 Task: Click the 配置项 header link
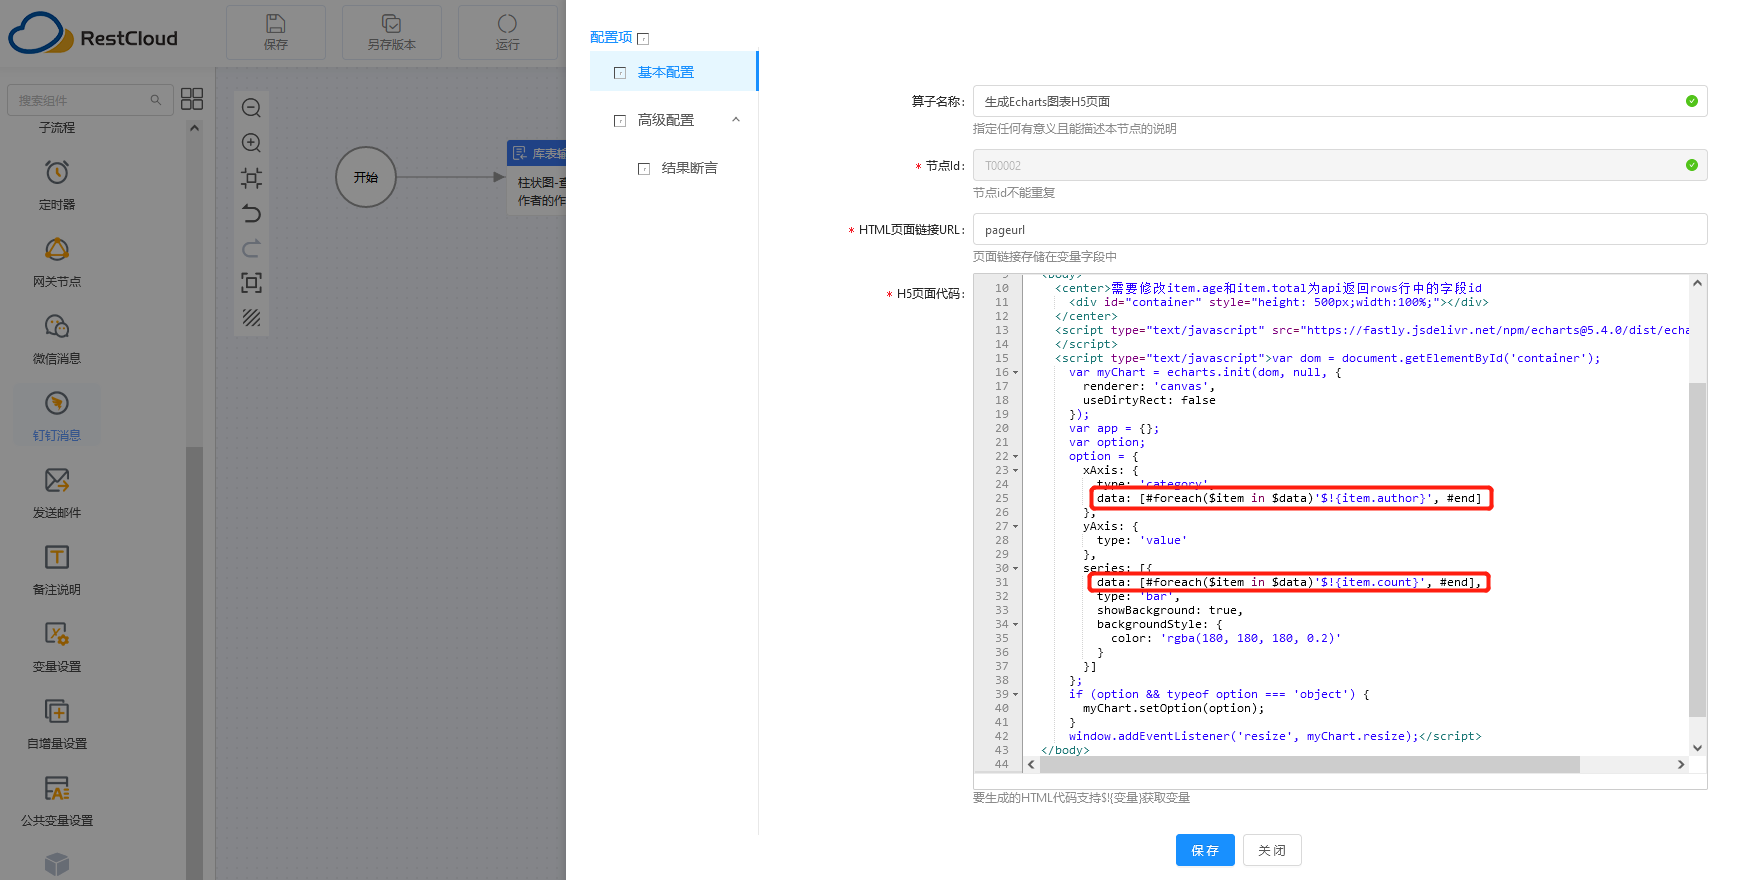tap(611, 37)
